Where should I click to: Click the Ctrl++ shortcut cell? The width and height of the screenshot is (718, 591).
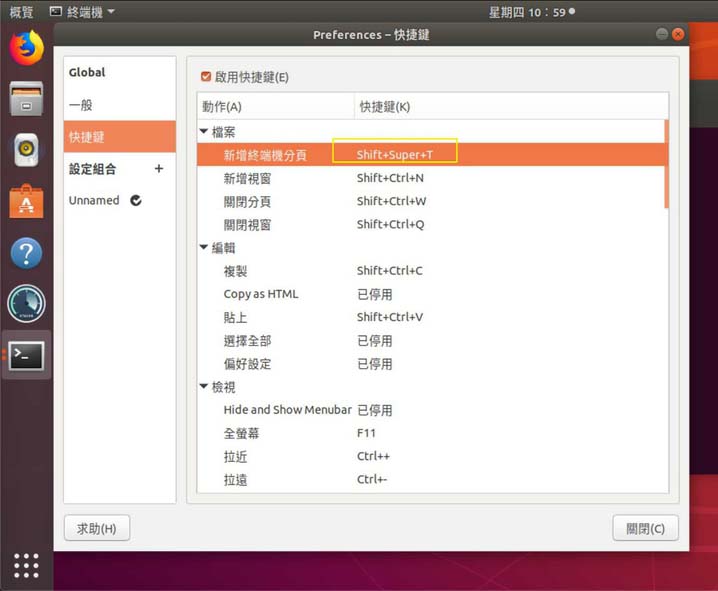373,456
